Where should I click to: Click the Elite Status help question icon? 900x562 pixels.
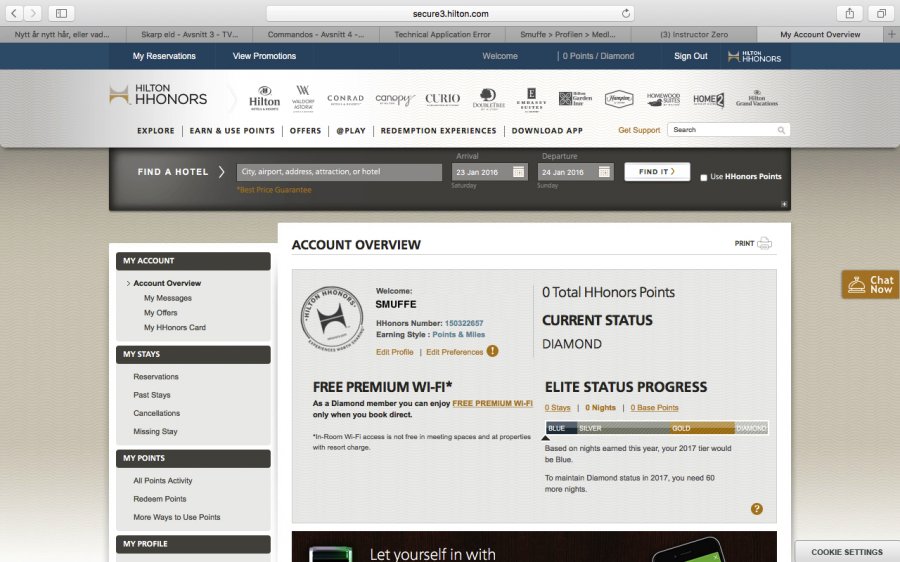pyautogui.click(x=757, y=509)
